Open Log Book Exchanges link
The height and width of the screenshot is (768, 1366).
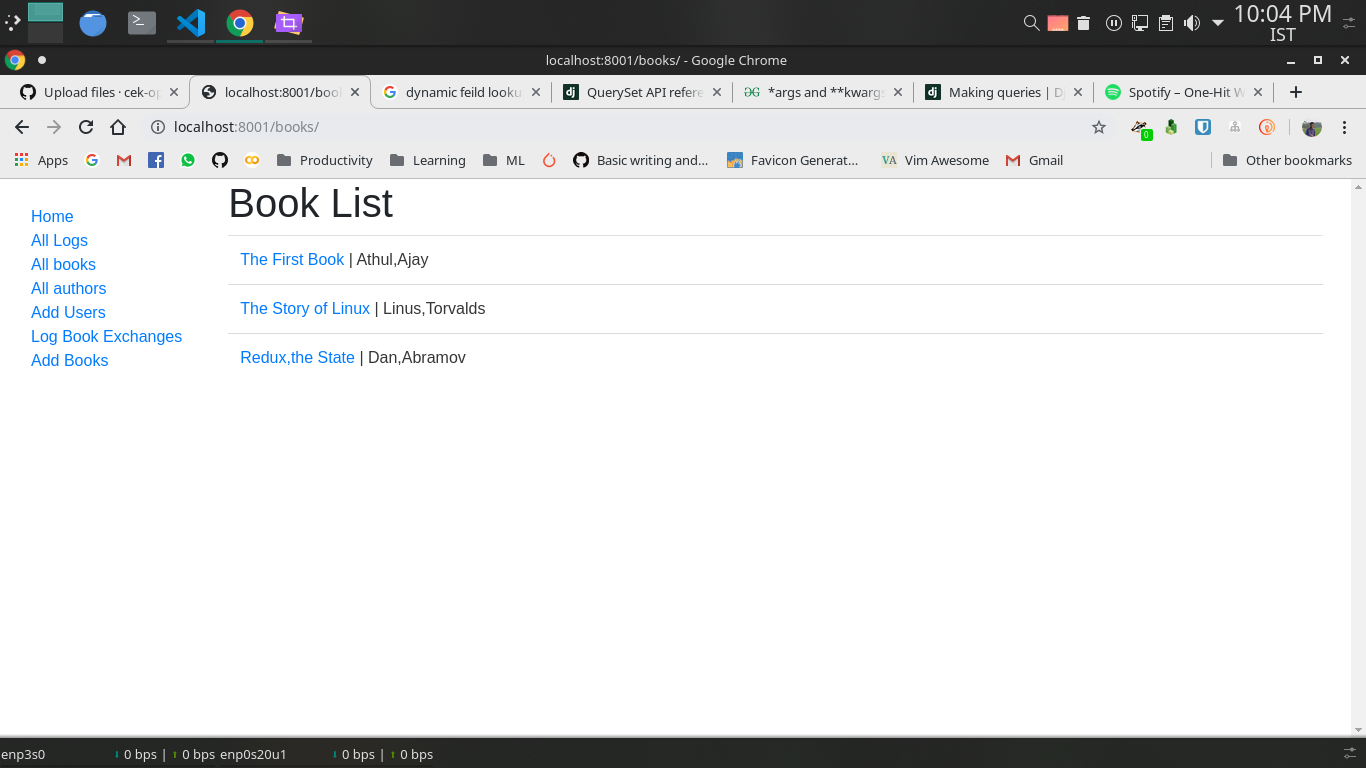pos(106,336)
